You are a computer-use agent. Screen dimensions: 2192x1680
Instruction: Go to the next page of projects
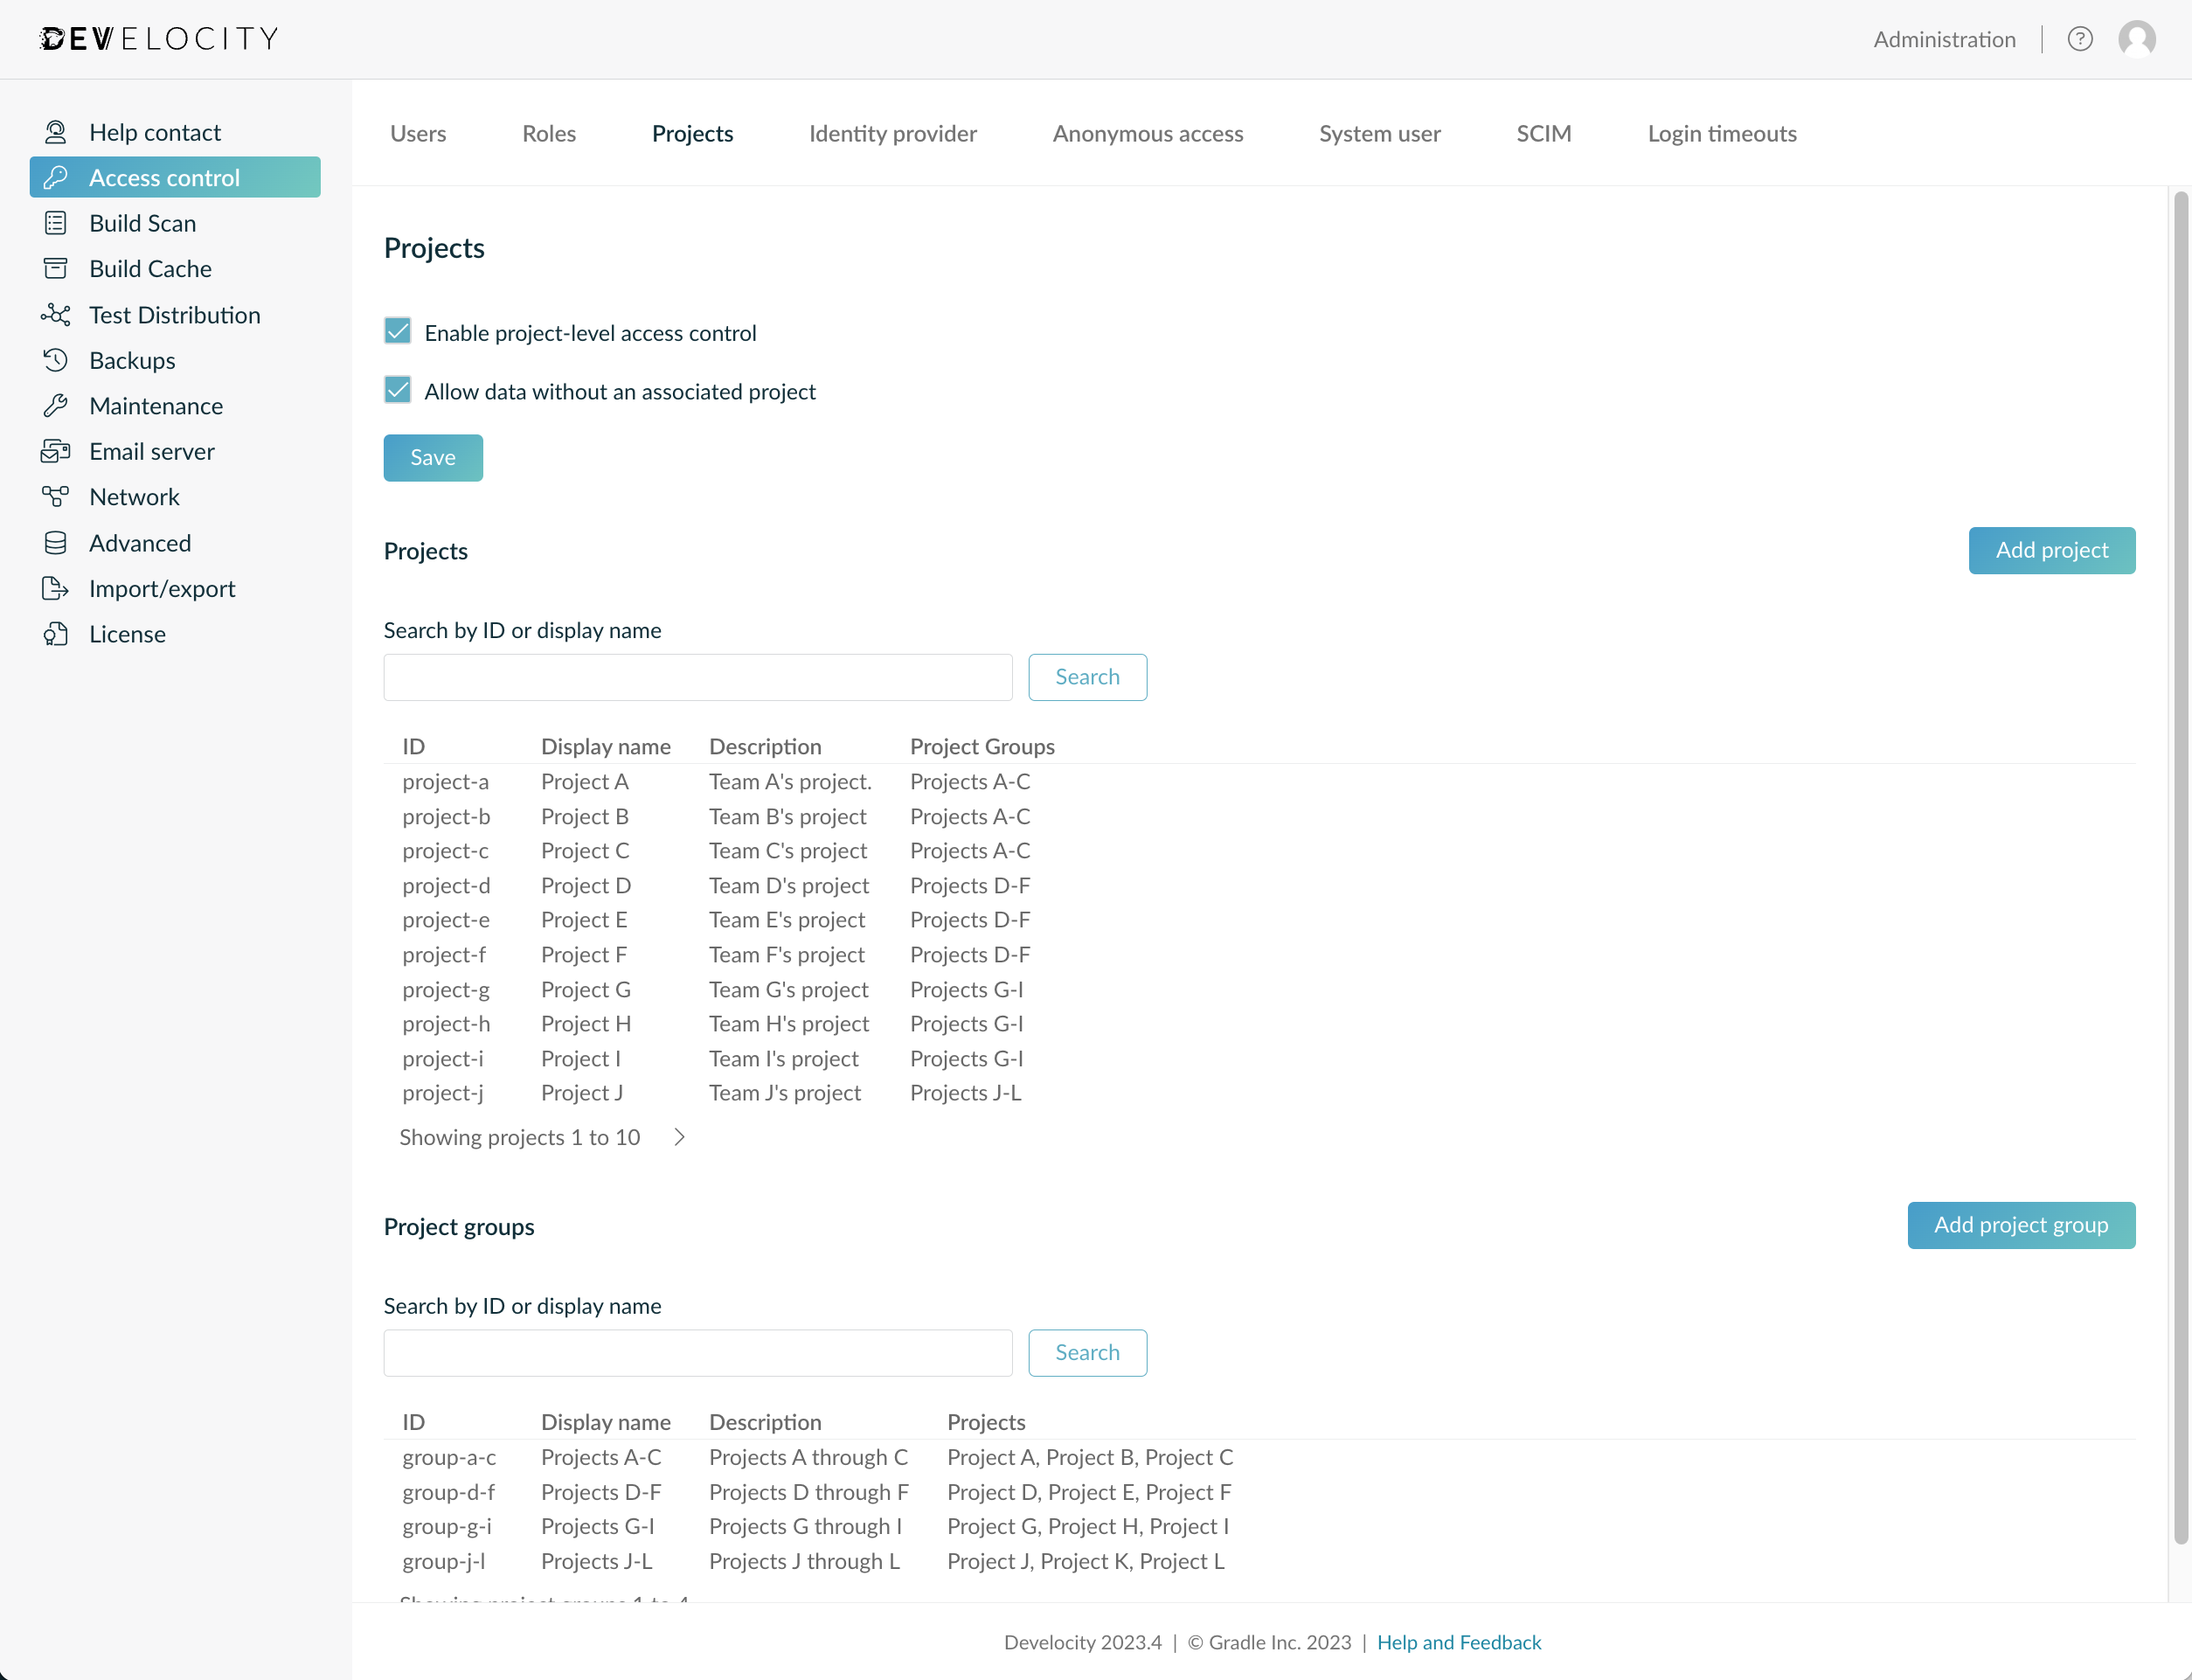click(679, 1136)
